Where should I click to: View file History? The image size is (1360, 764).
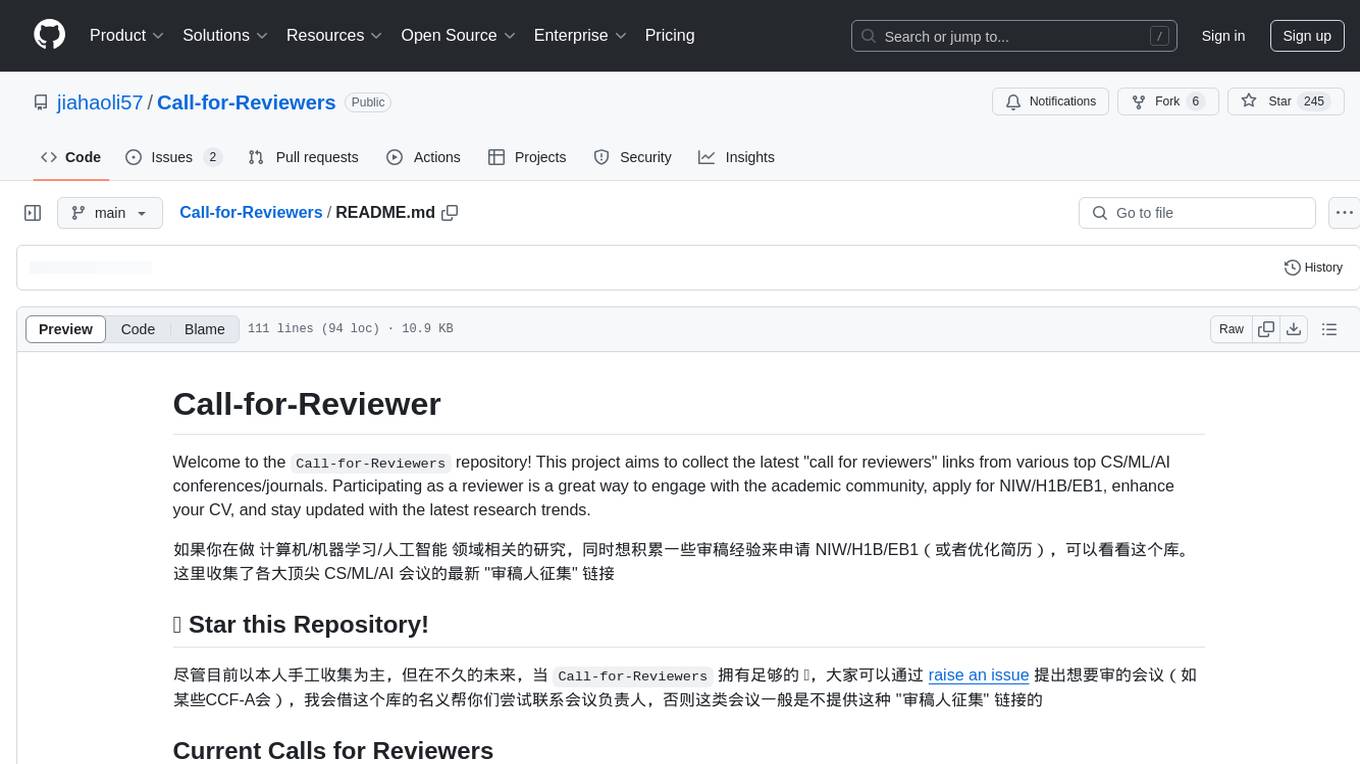click(1313, 267)
